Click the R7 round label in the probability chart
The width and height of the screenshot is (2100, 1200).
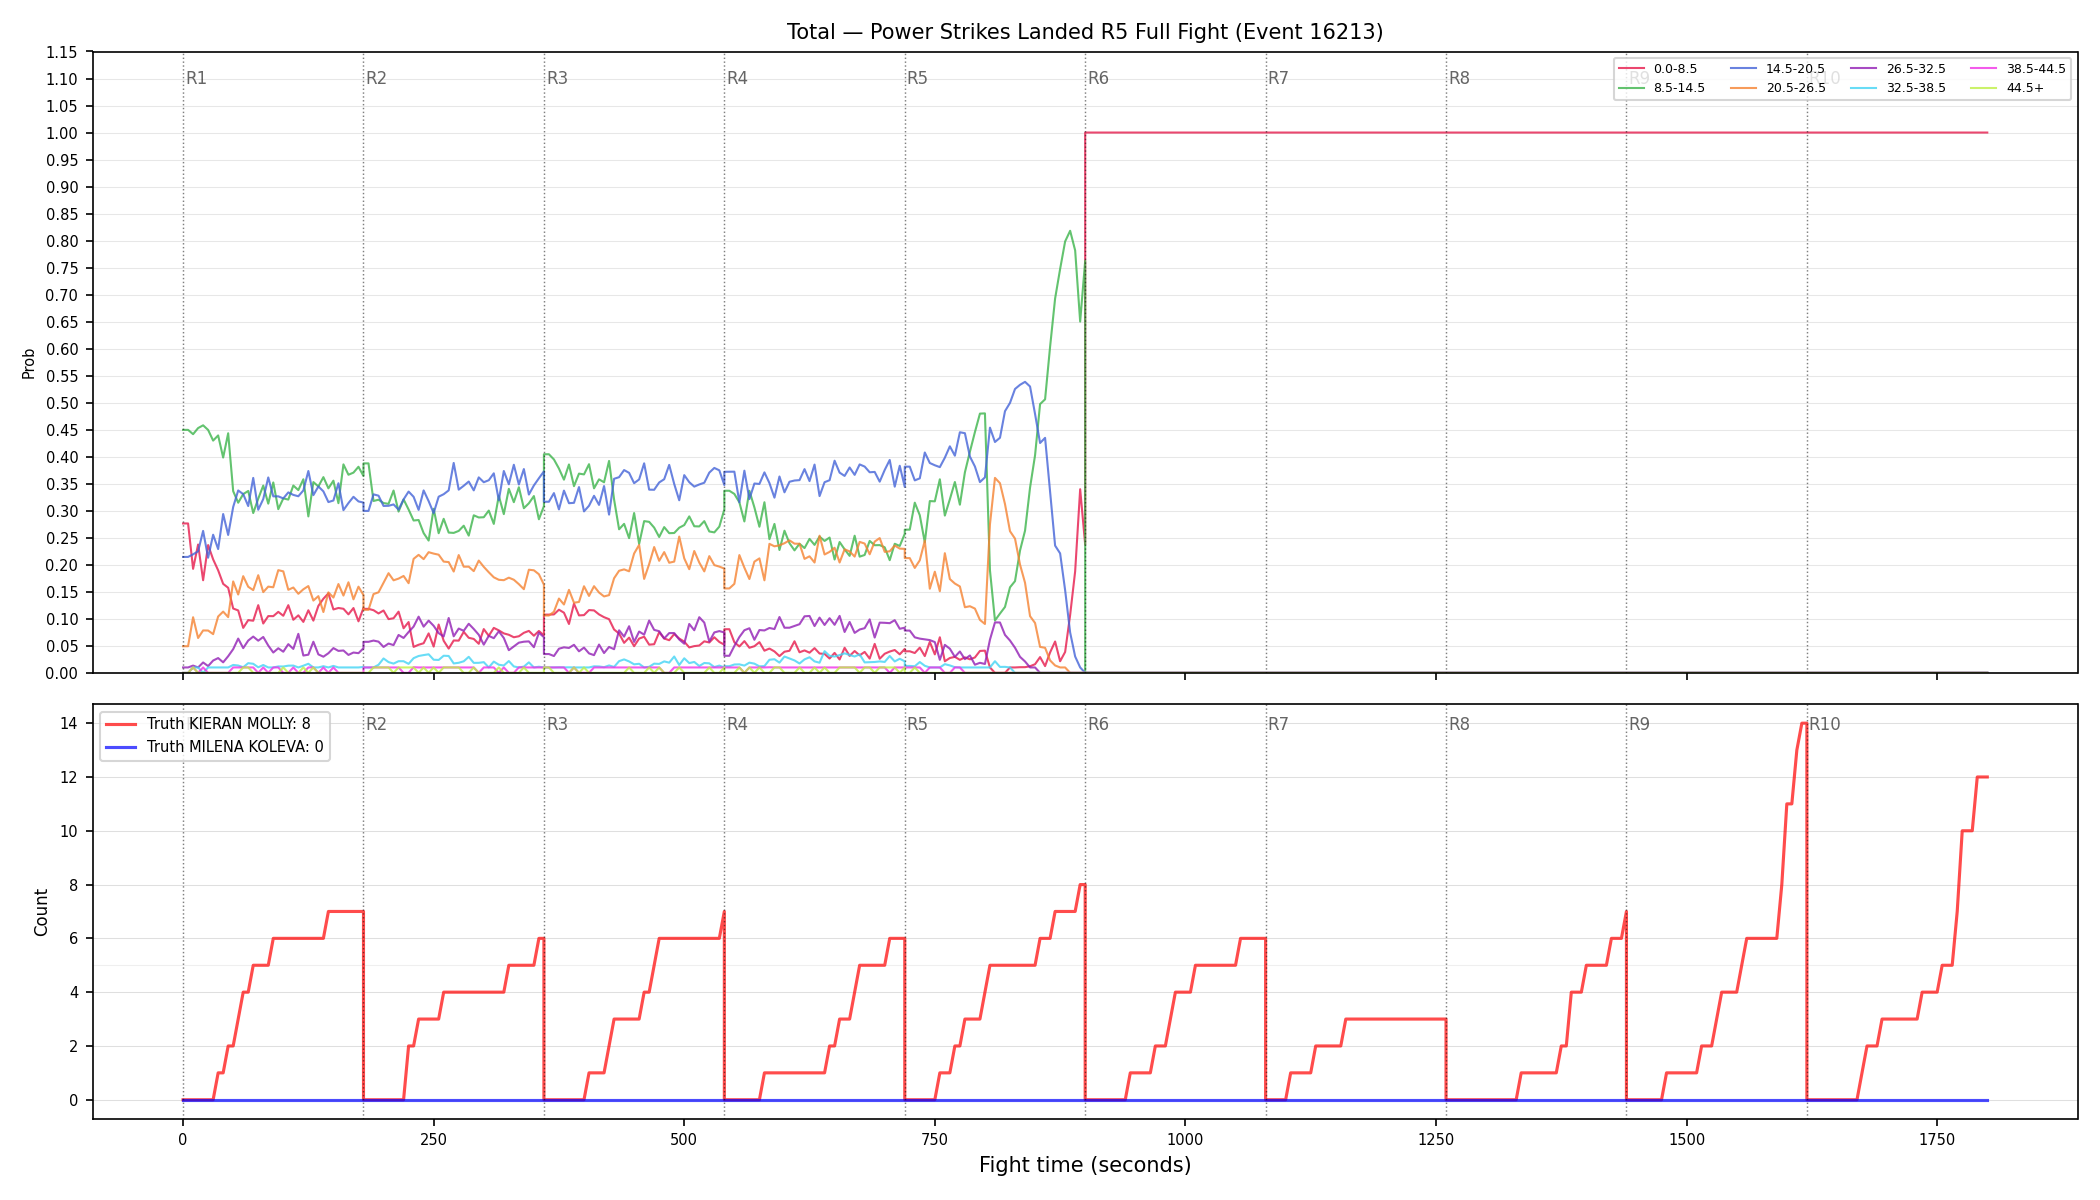click(1278, 78)
